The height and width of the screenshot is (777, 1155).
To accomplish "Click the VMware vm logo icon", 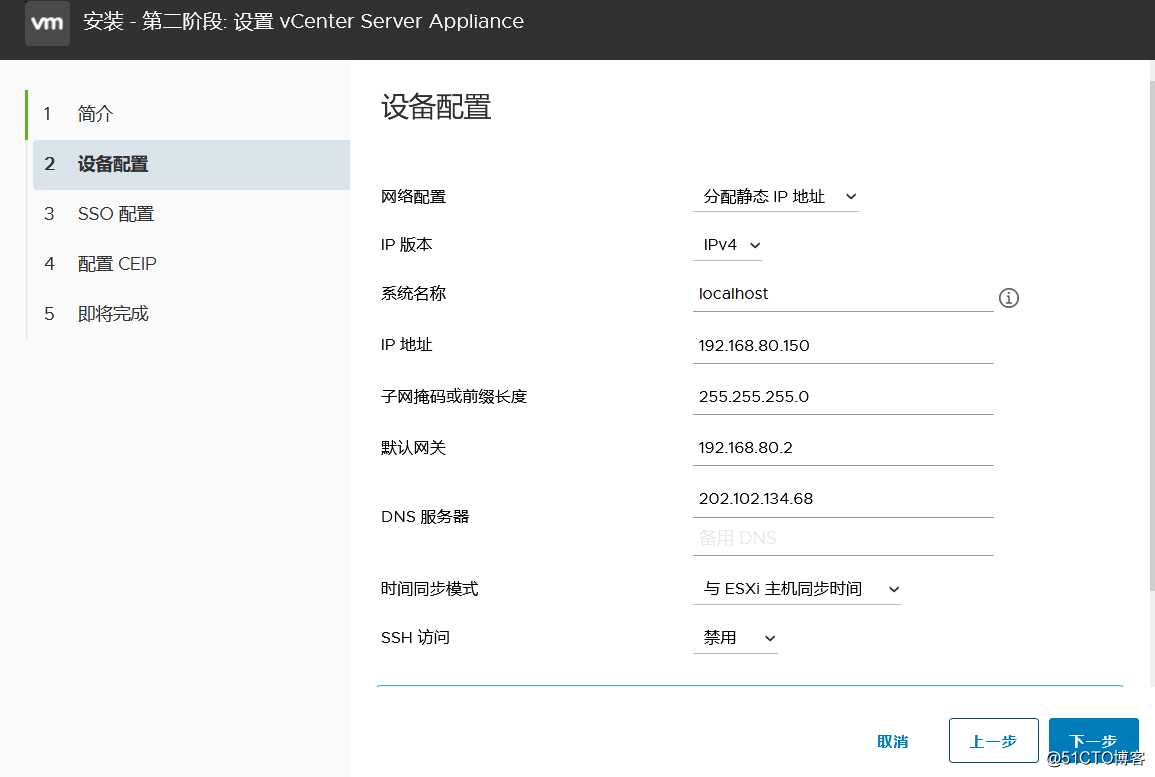I will [47, 23].
